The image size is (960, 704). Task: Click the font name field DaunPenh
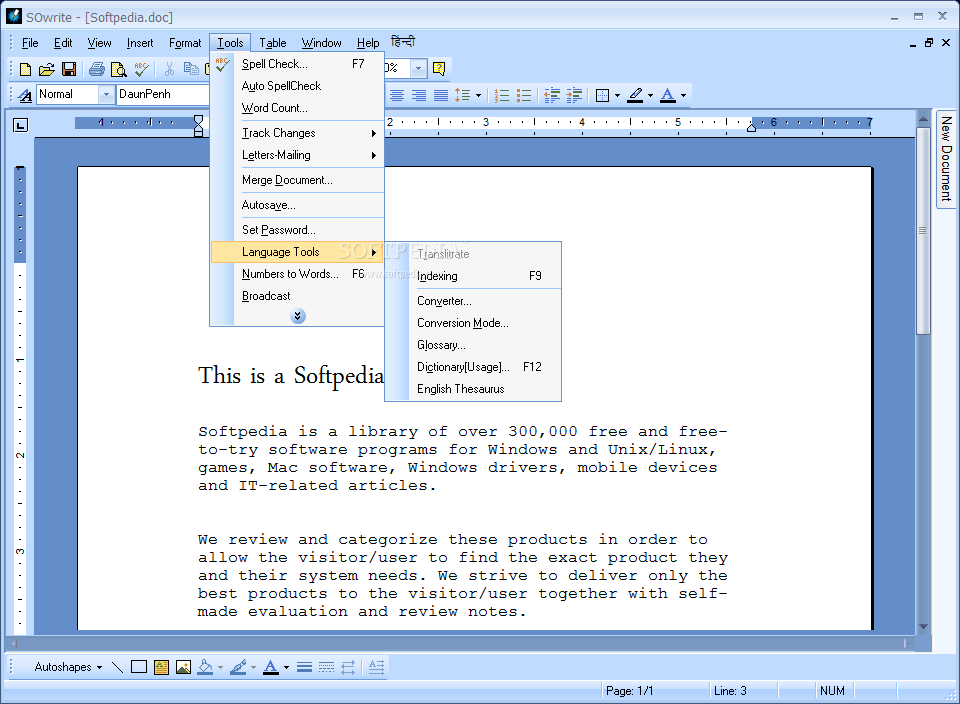(x=163, y=94)
